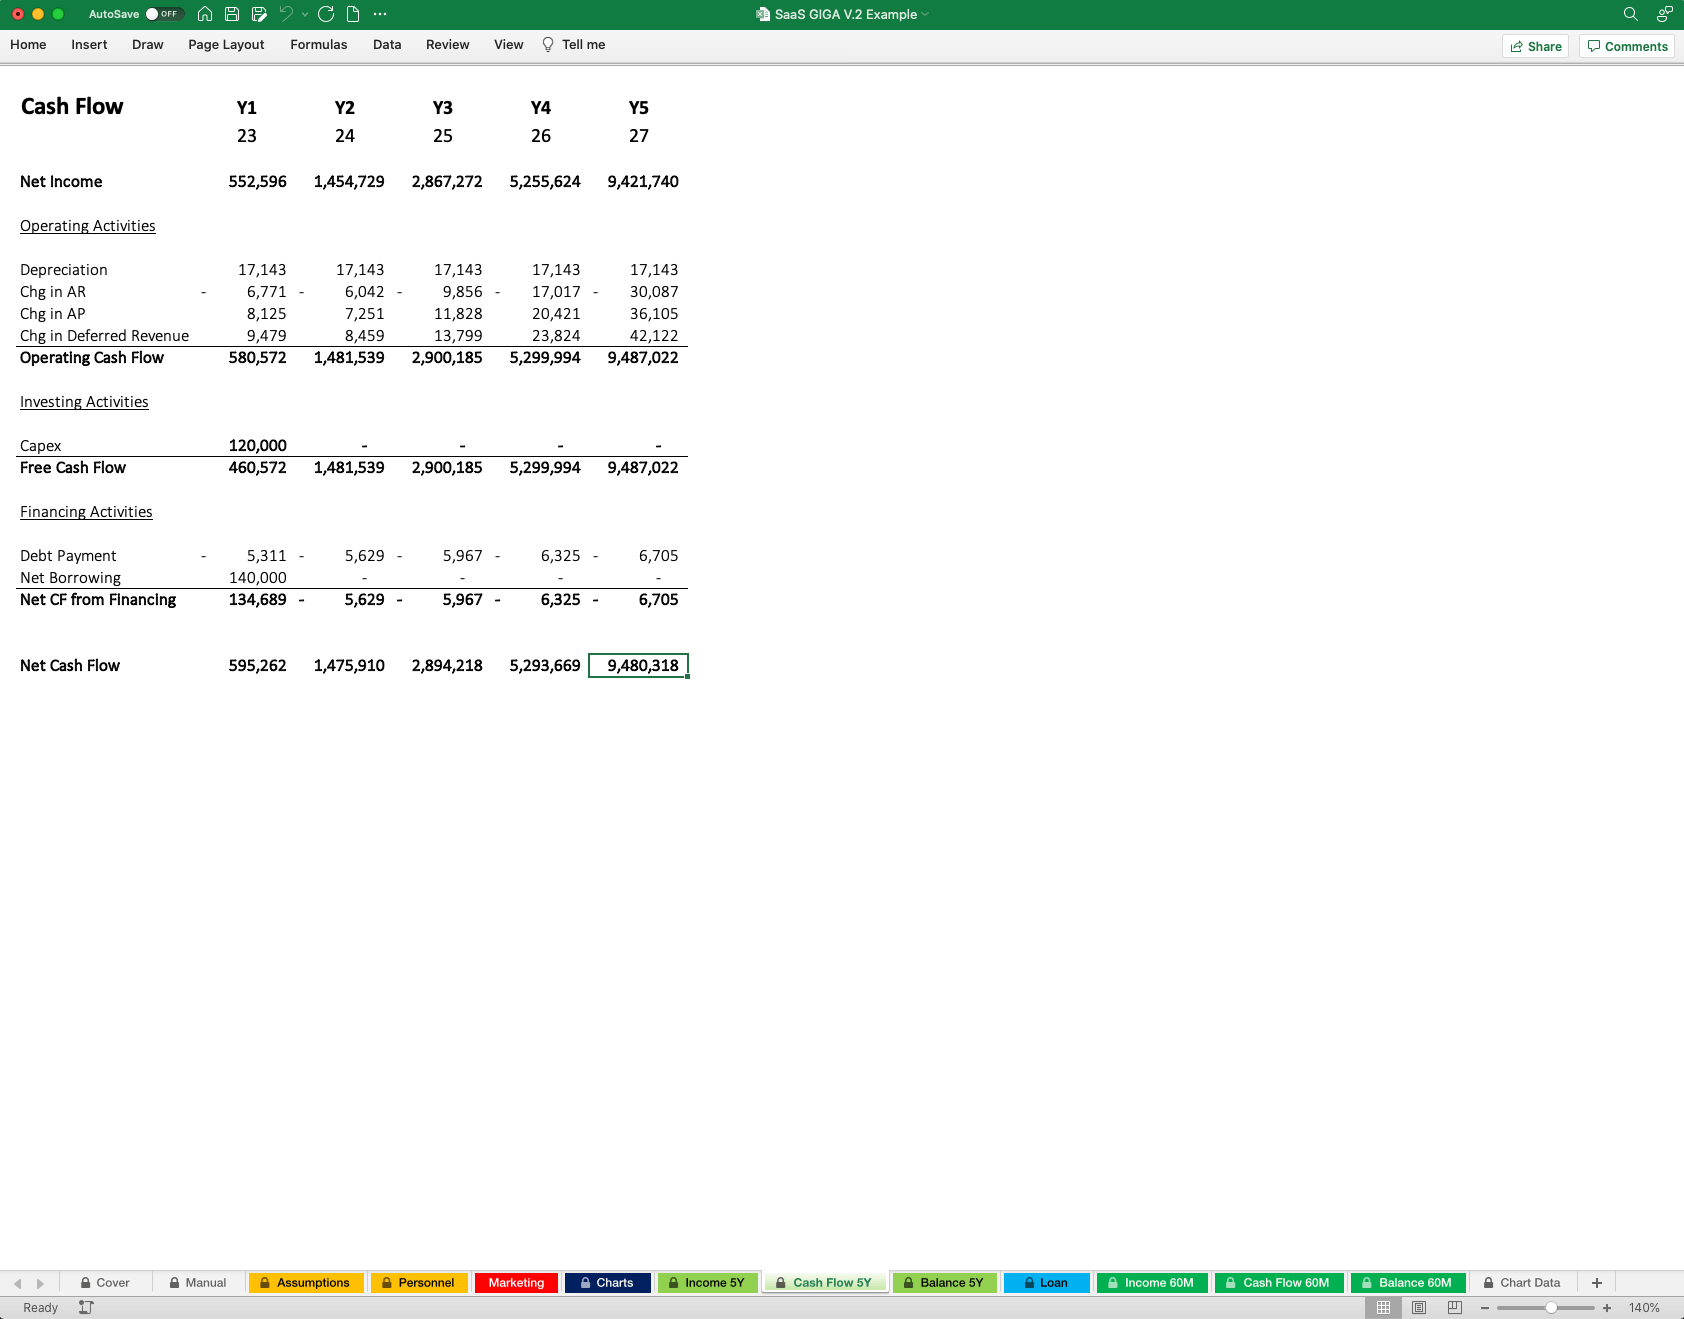Click the Comments button
Viewport: 1684px width, 1319px height.
click(1627, 46)
